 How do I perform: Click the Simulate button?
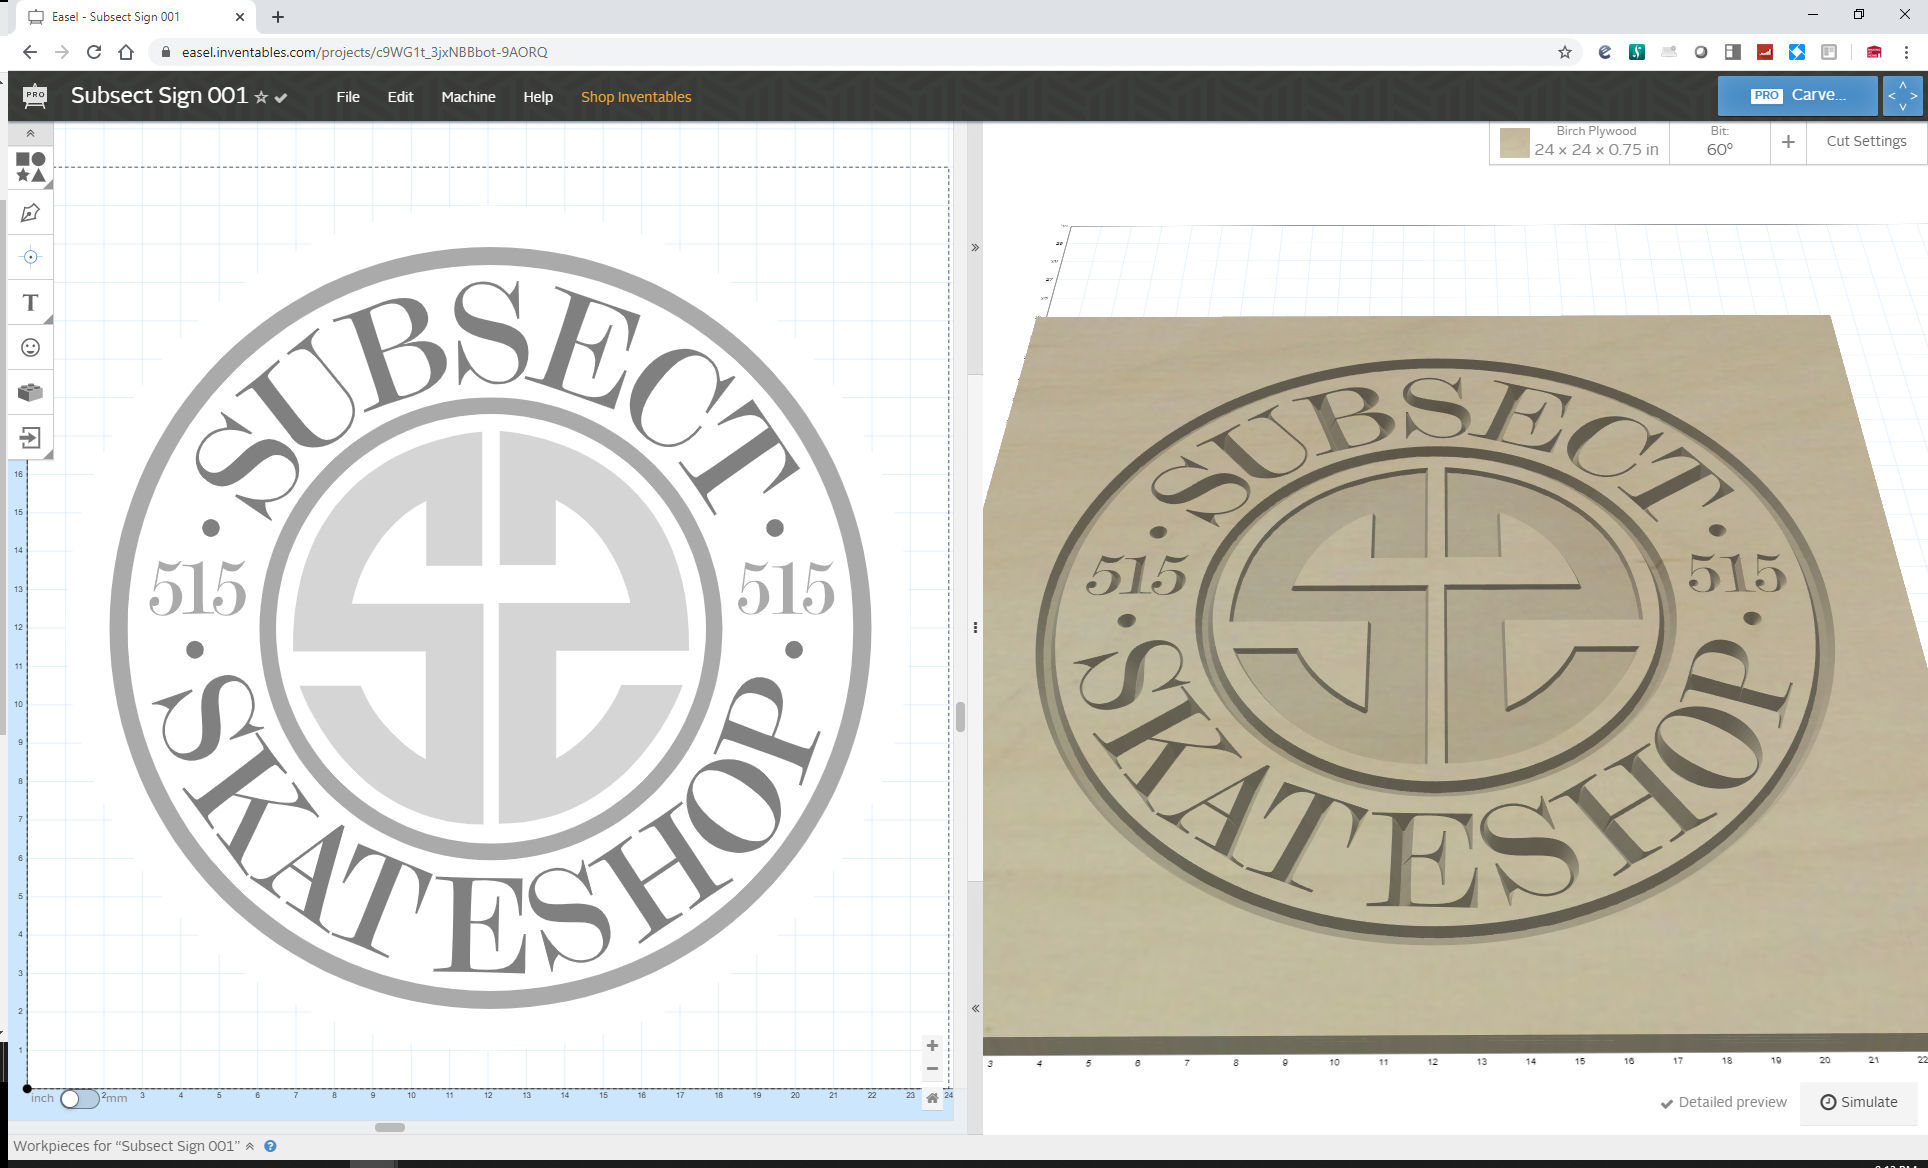[1859, 1102]
